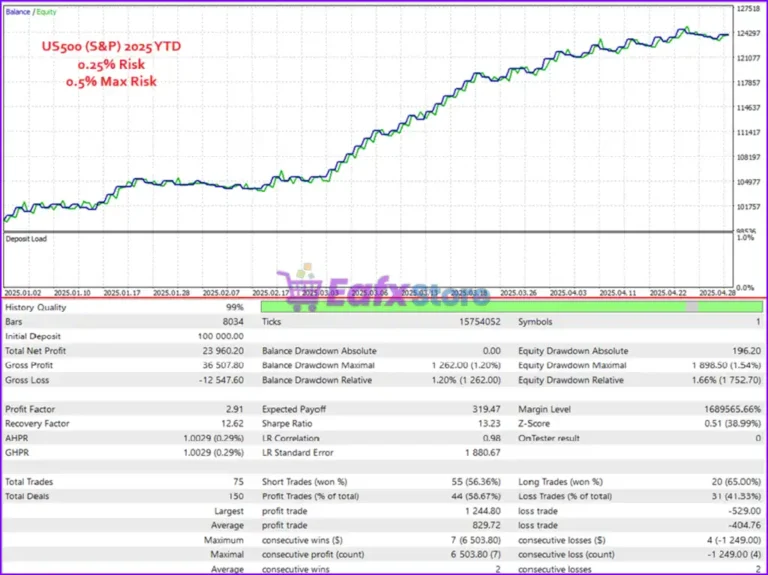768x575 pixels.
Task: Select the 2025.03.26 date axis label
Action: [518, 293]
